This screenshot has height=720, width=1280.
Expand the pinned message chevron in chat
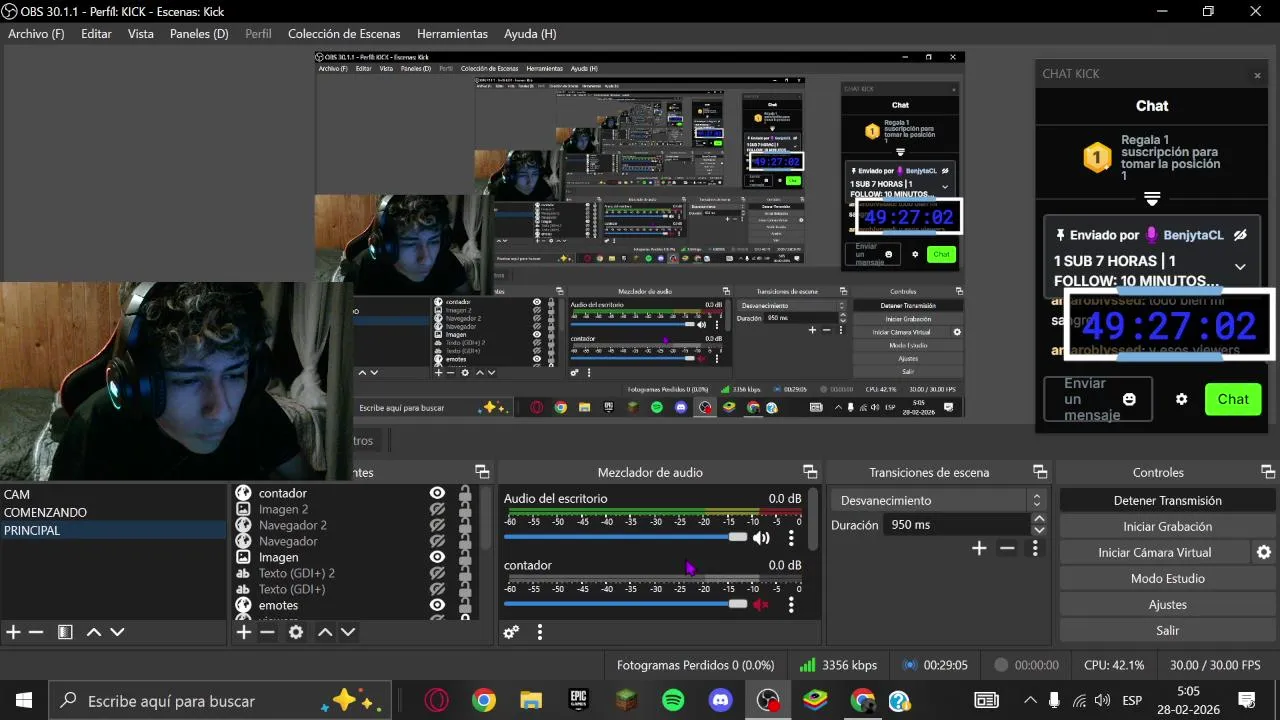point(1240,267)
